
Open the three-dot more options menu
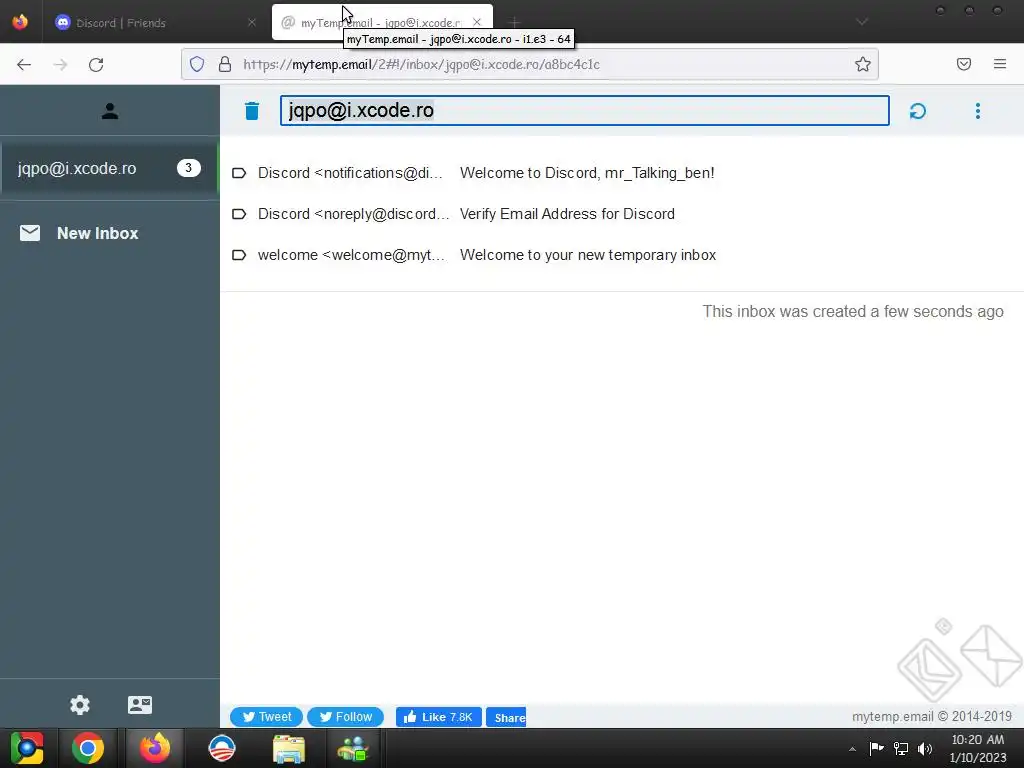coord(978,111)
